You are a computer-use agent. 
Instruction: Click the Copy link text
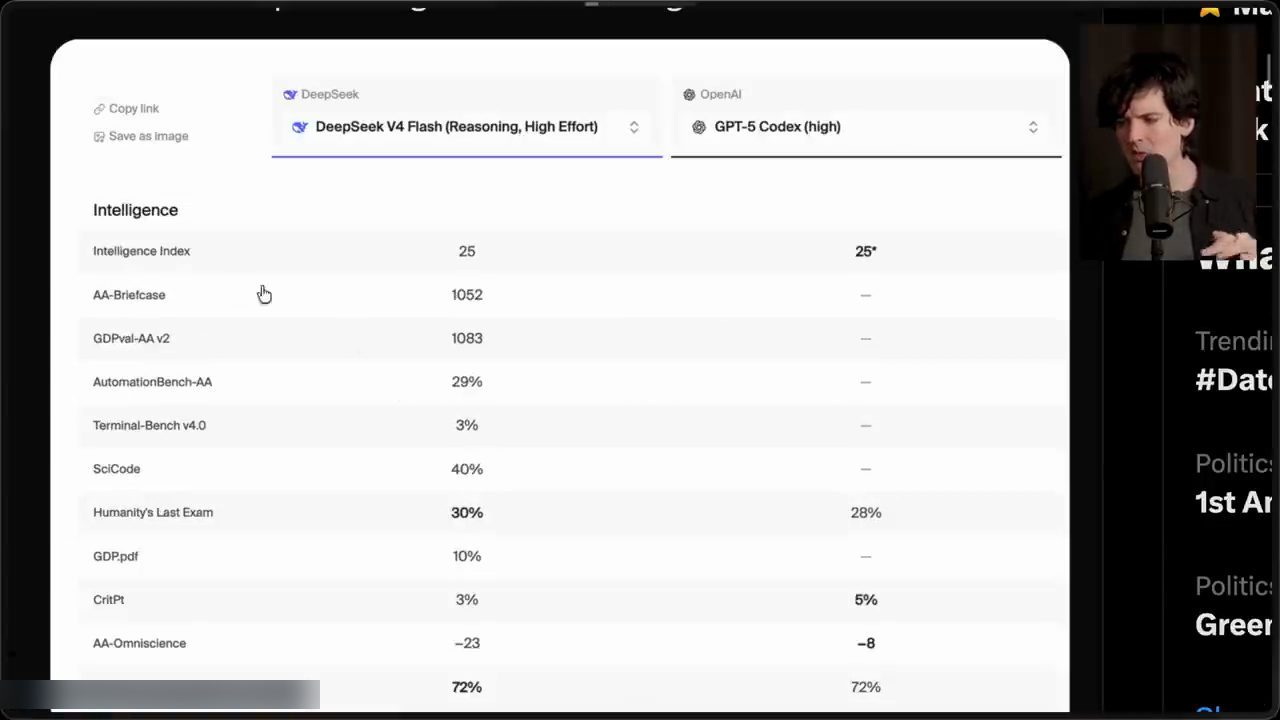(134, 109)
